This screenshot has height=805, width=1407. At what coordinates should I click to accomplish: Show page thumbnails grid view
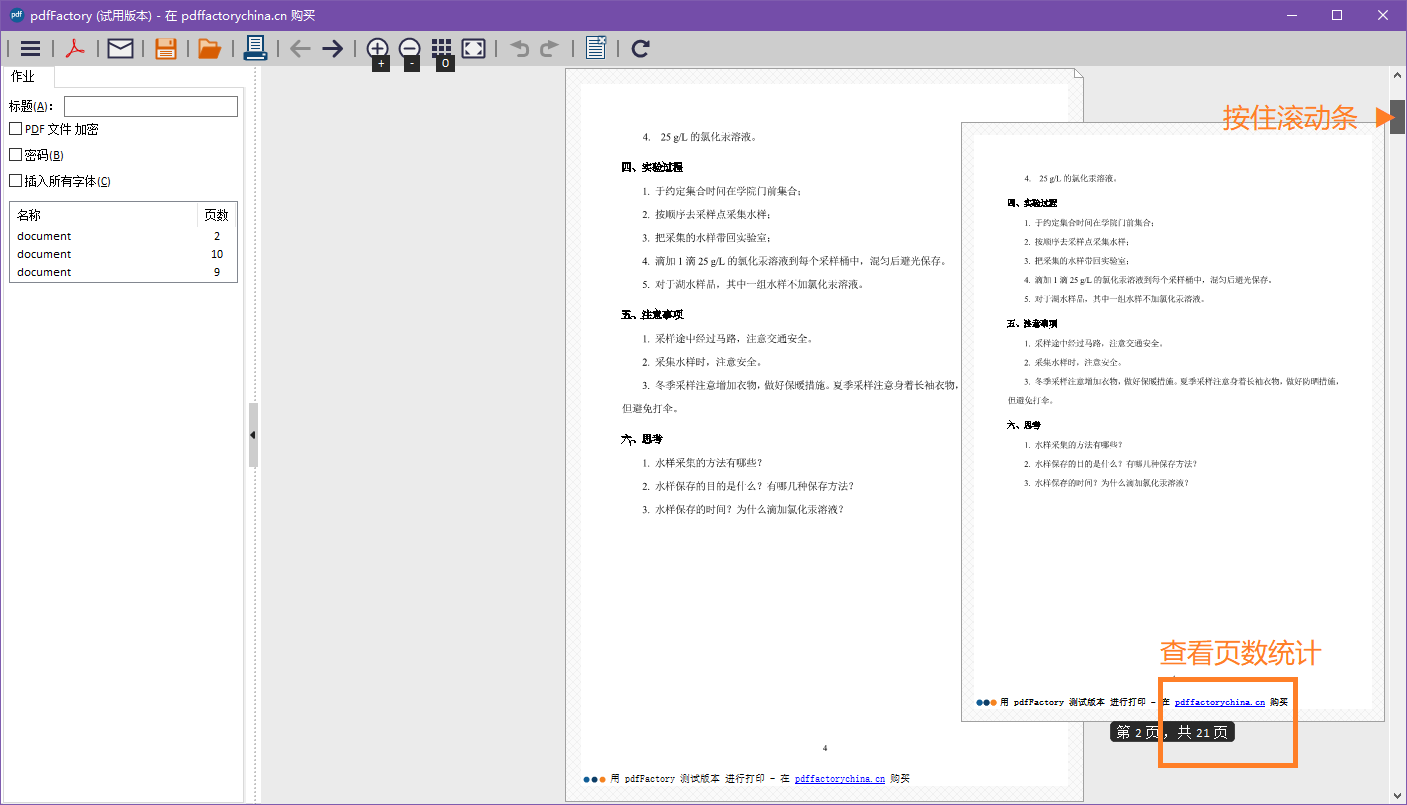[x=442, y=48]
